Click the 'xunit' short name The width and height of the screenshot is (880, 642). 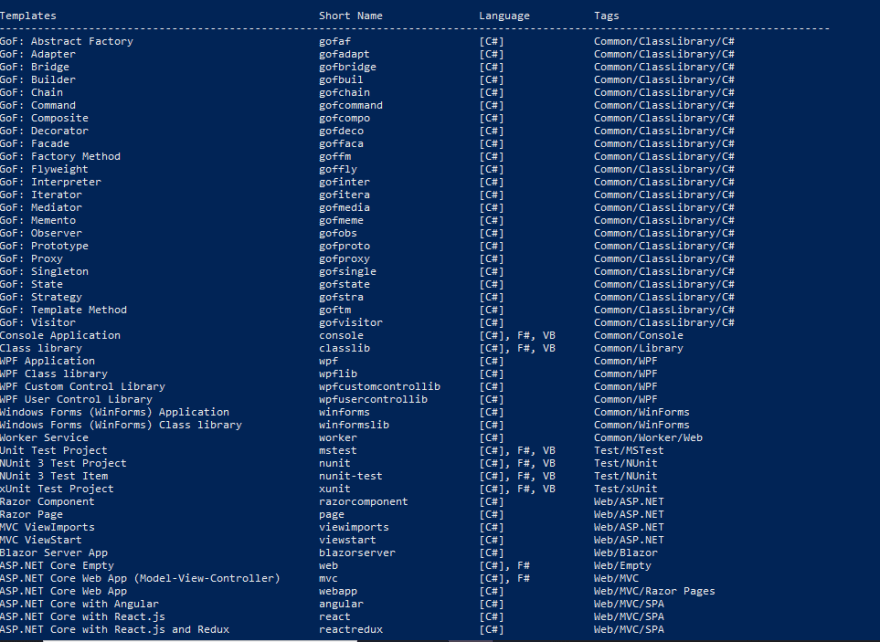coord(335,489)
